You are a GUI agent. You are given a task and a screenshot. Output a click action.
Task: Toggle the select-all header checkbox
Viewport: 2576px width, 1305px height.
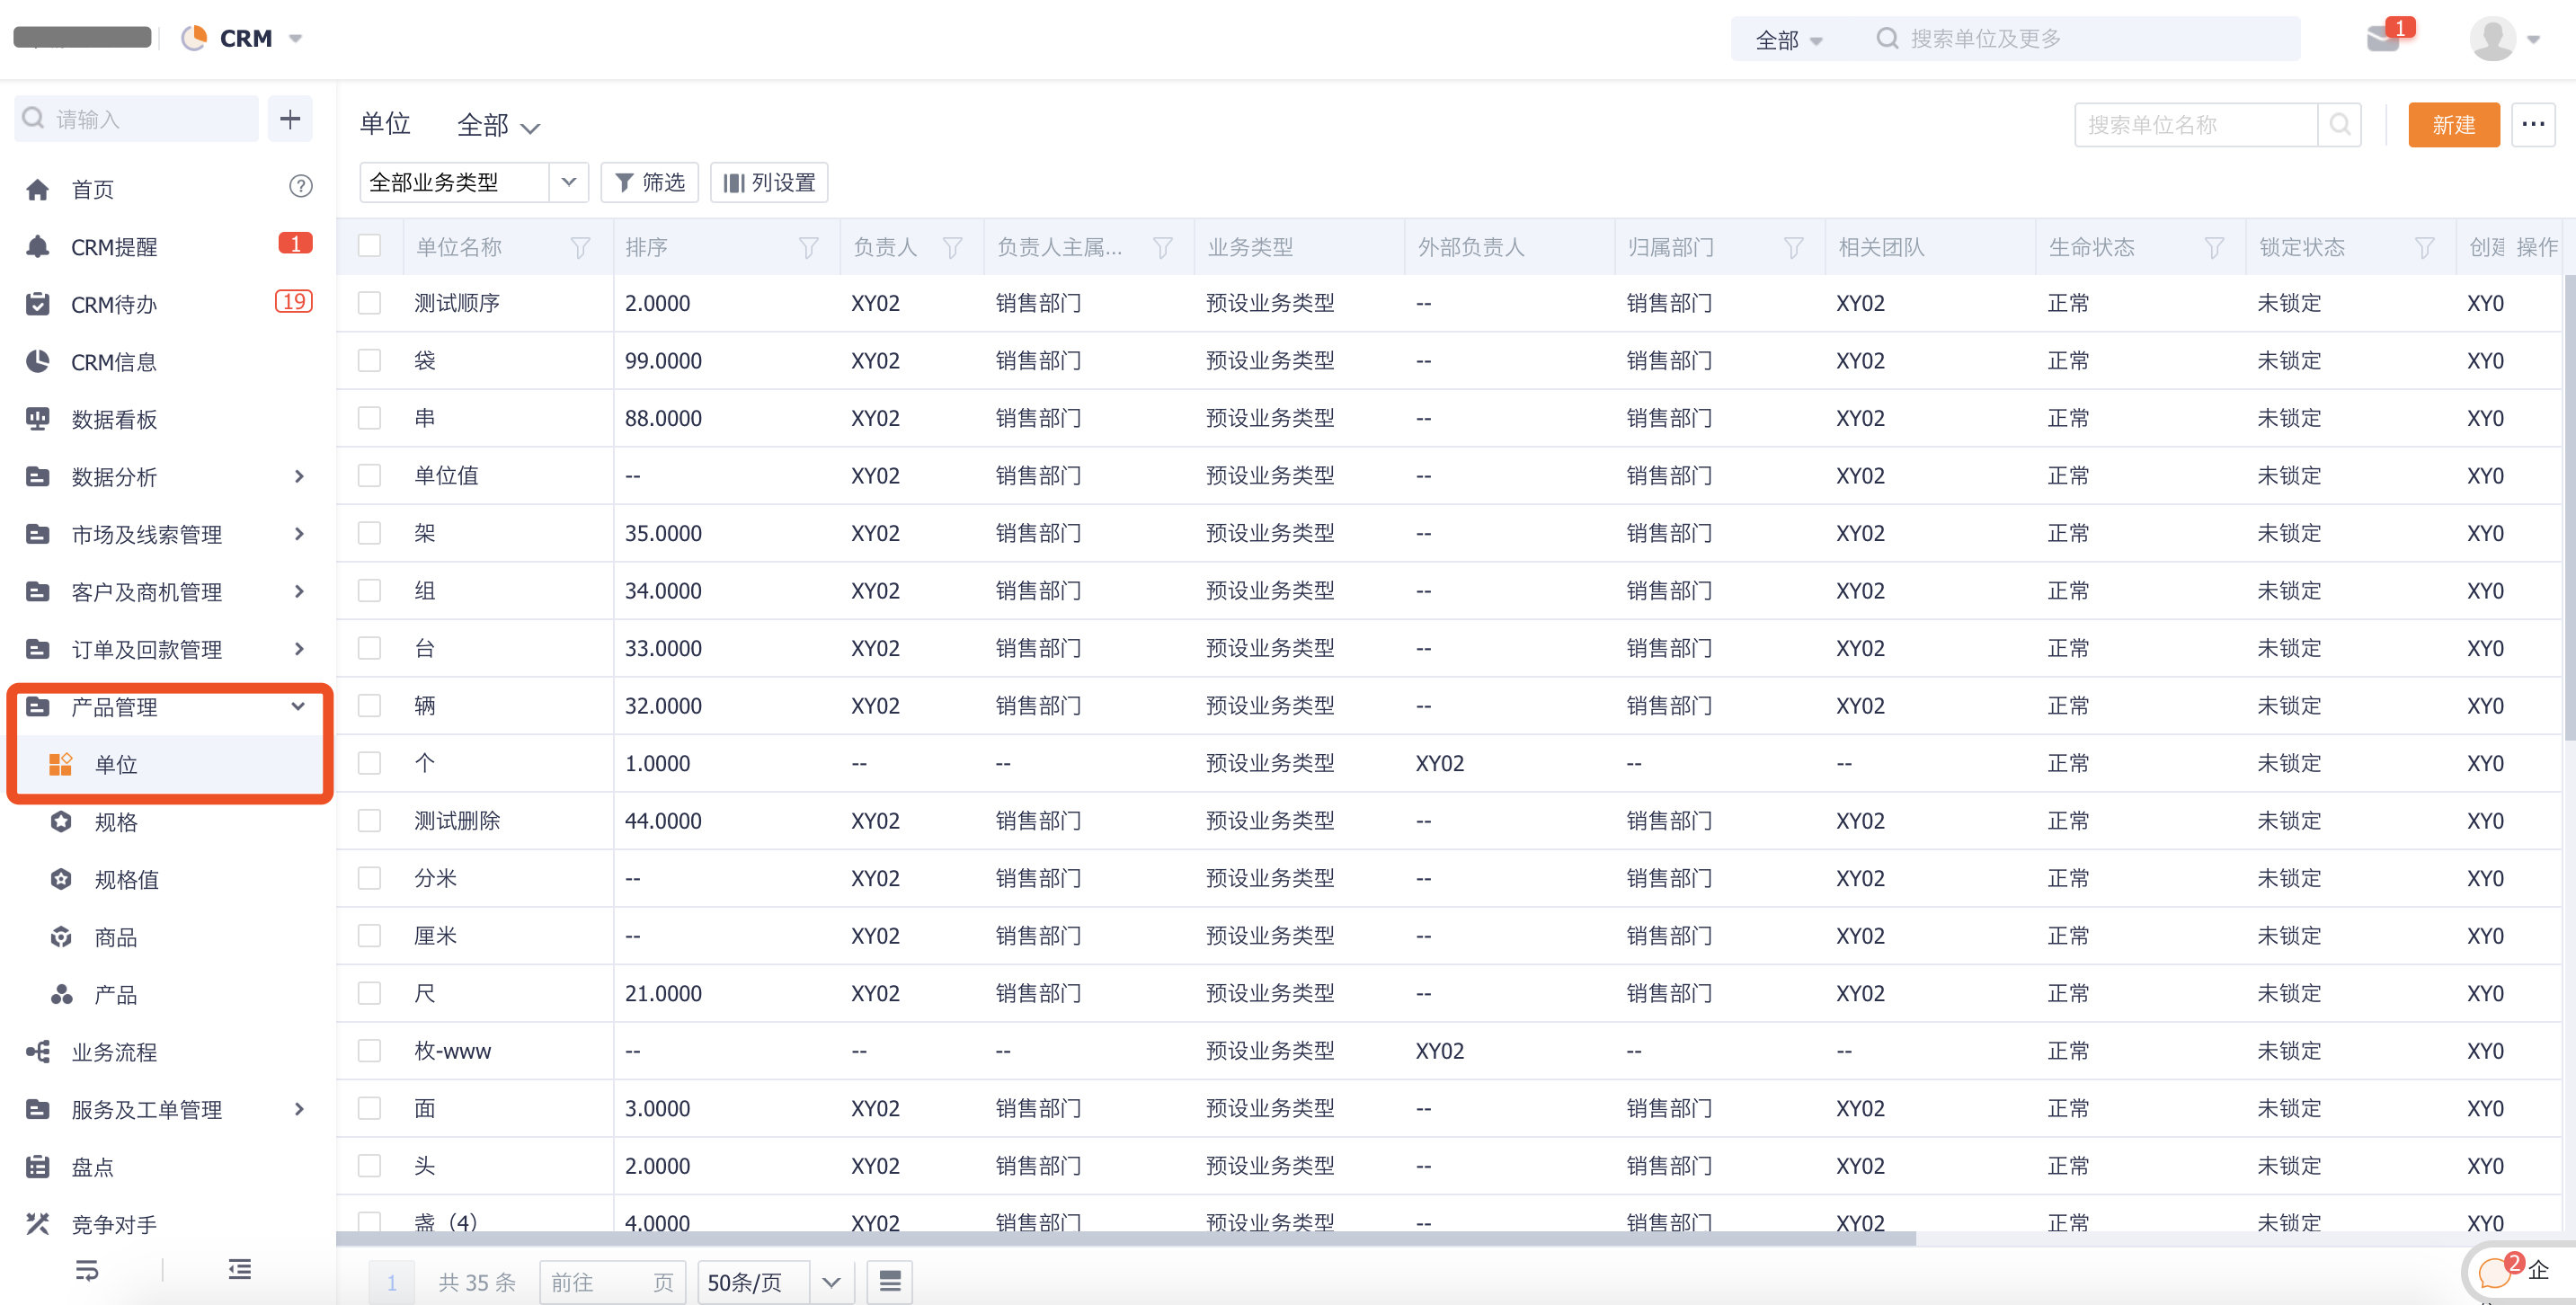pyautogui.click(x=369, y=246)
